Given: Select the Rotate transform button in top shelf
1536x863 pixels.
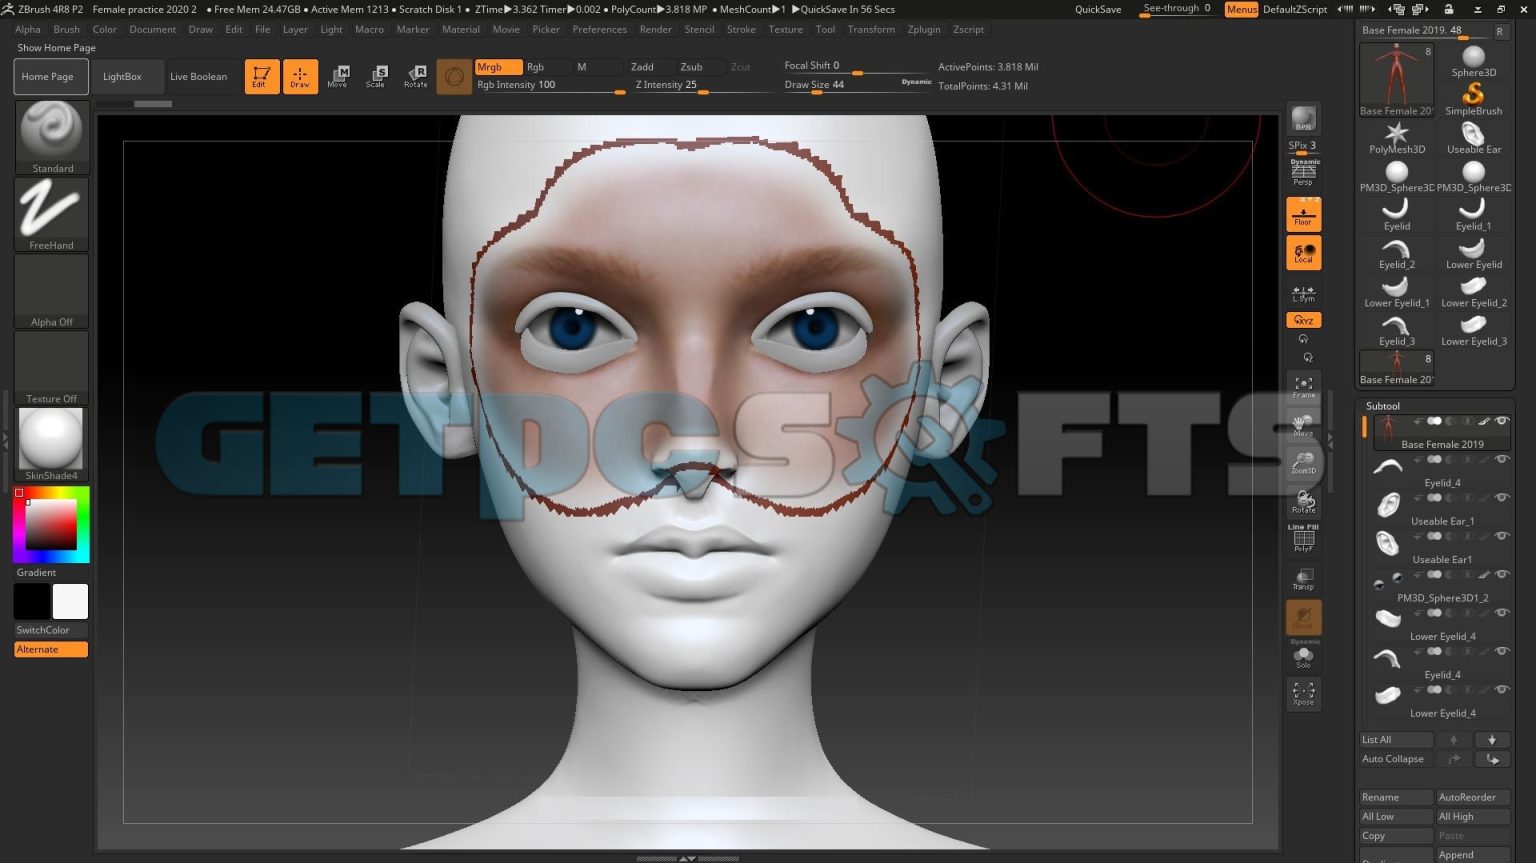Looking at the screenshot, I should pyautogui.click(x=415, y=76).
